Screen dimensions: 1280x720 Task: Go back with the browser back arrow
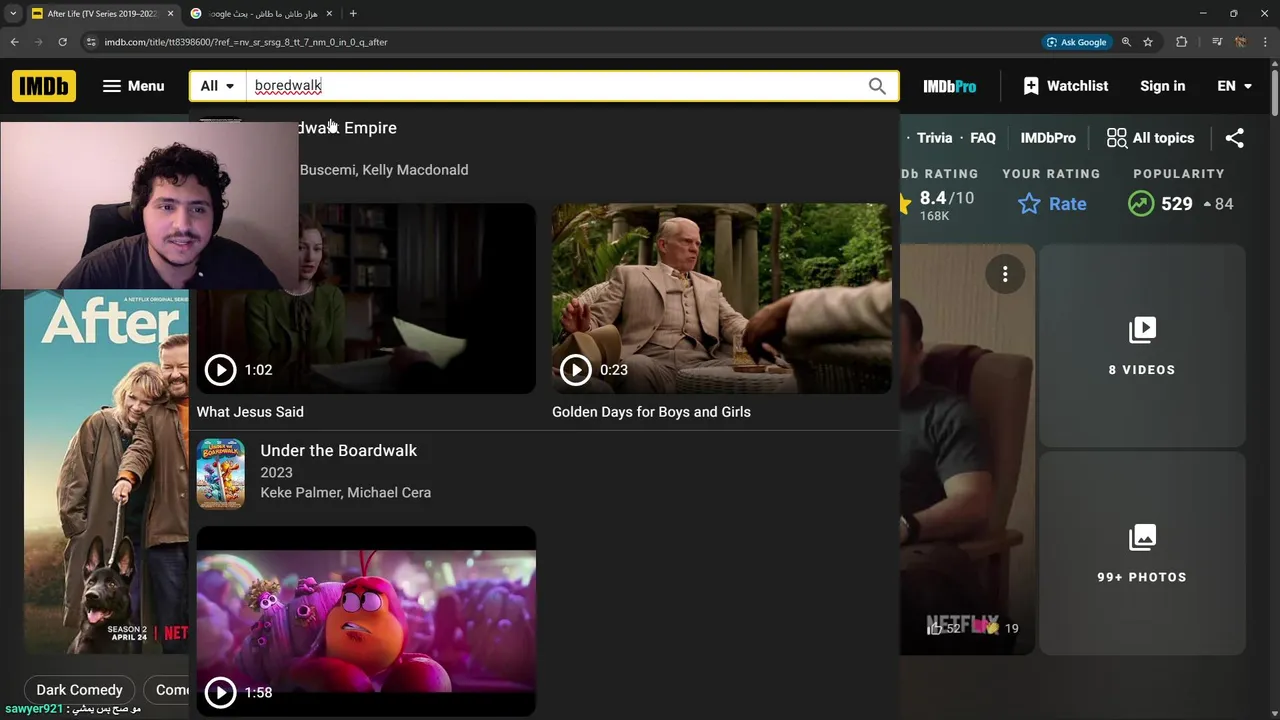14,42
